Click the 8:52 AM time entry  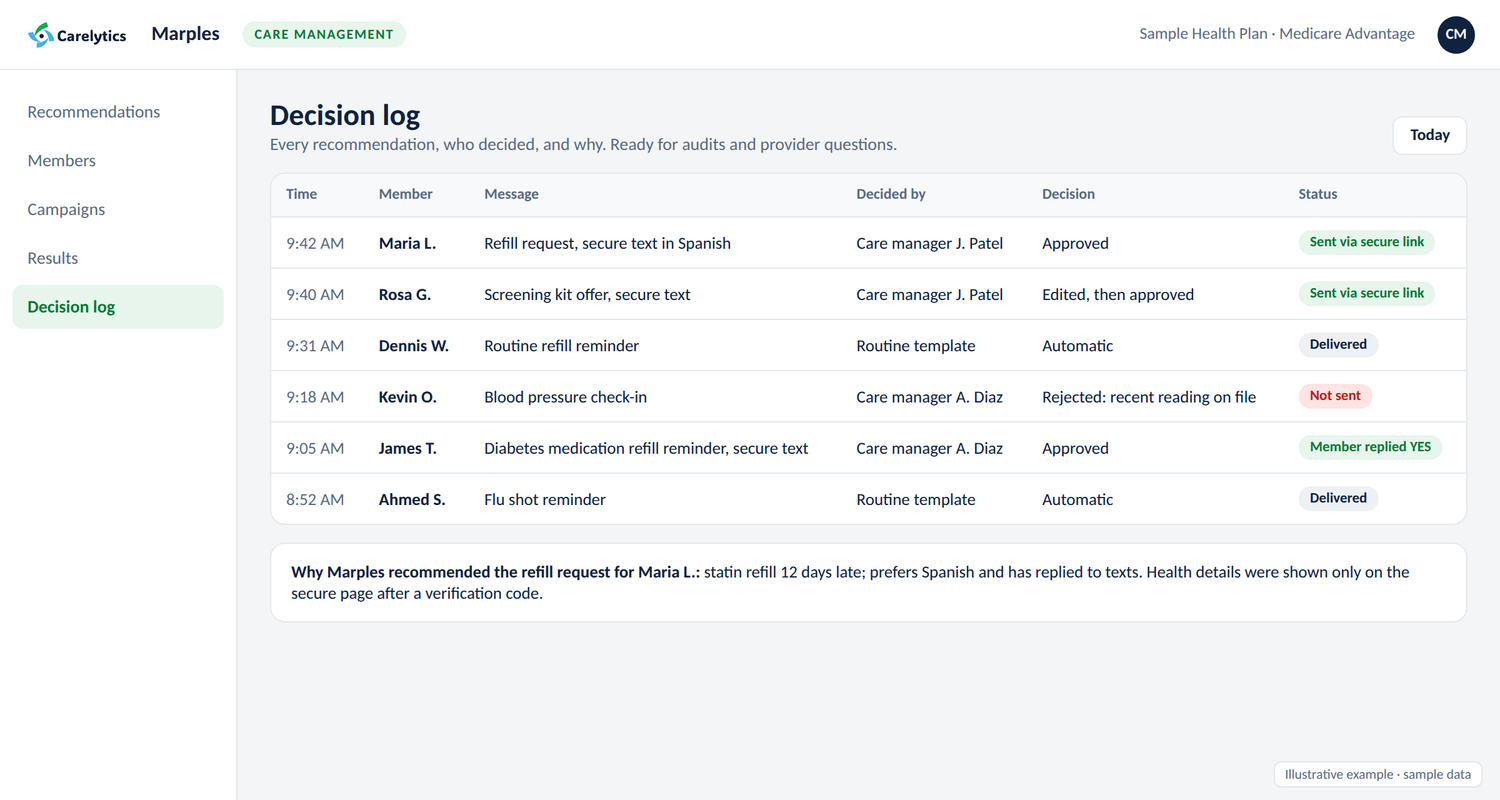315,499
